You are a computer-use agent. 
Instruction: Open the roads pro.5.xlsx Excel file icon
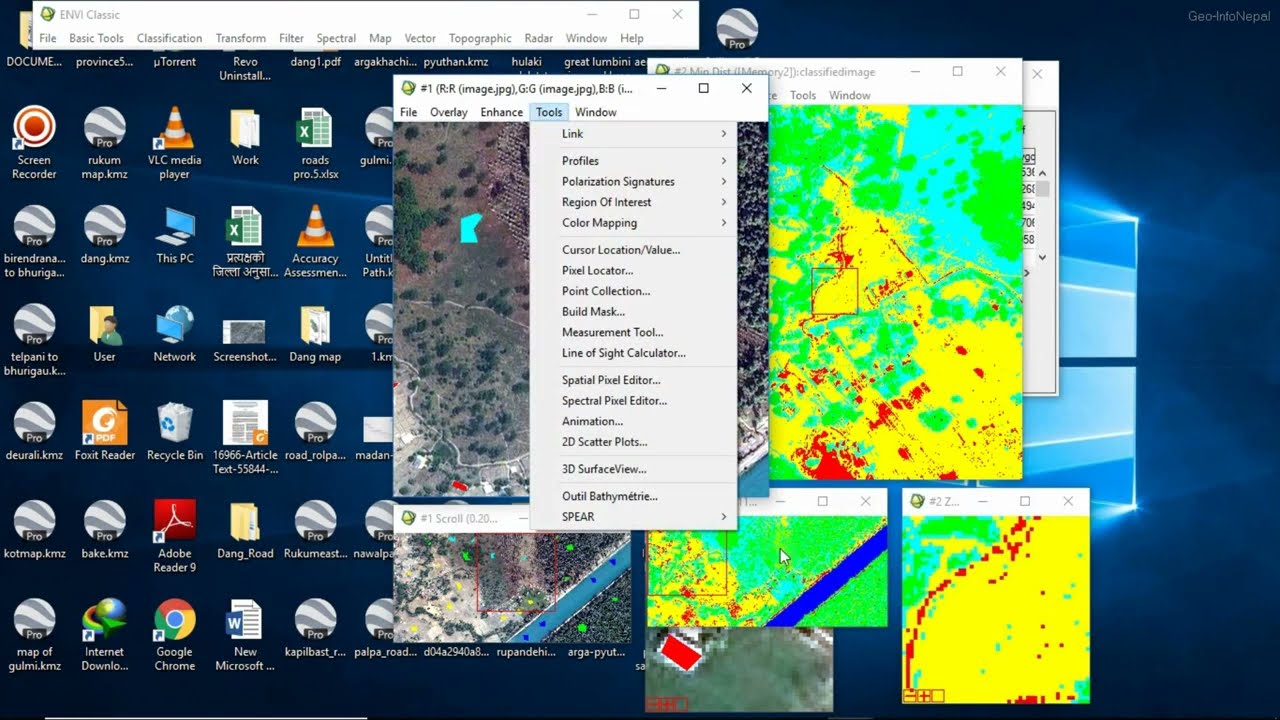point(315,143)
